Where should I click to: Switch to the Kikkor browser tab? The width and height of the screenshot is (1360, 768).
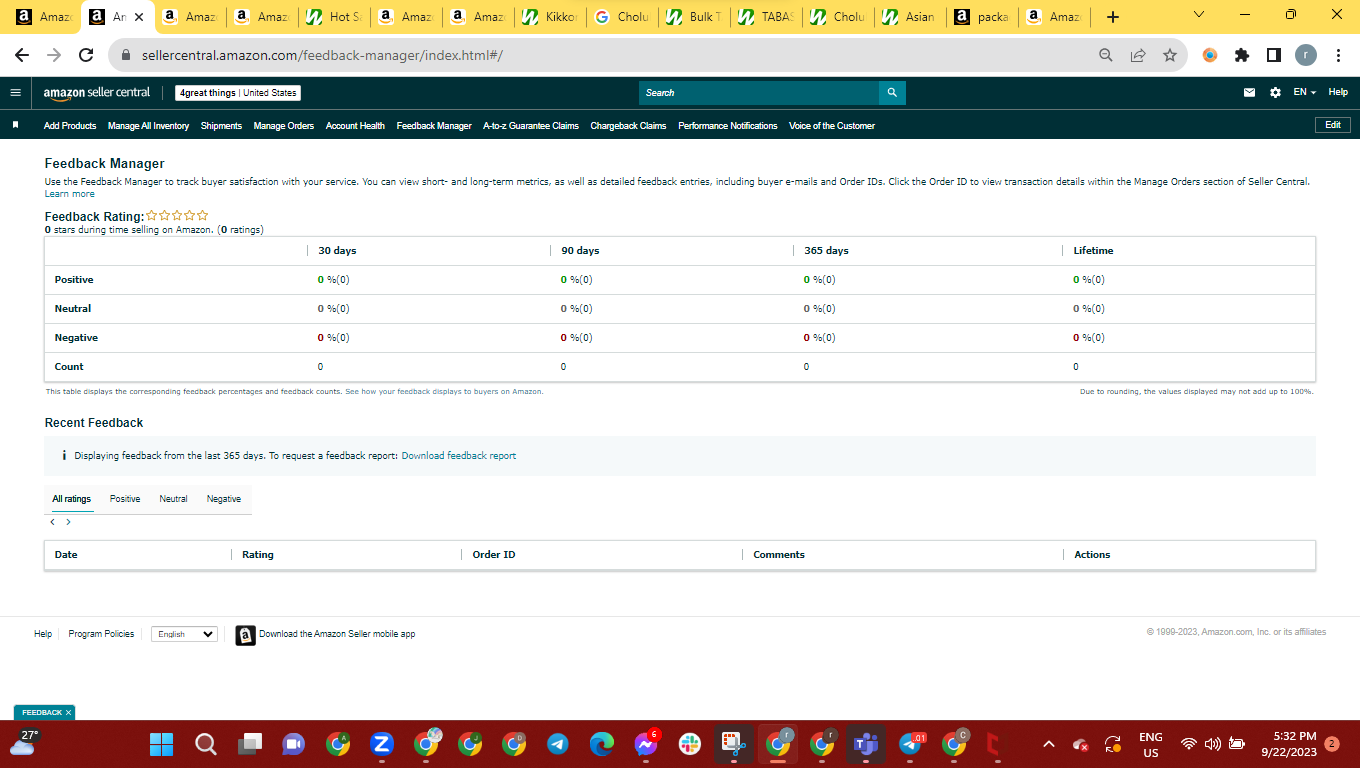(551, 17)
